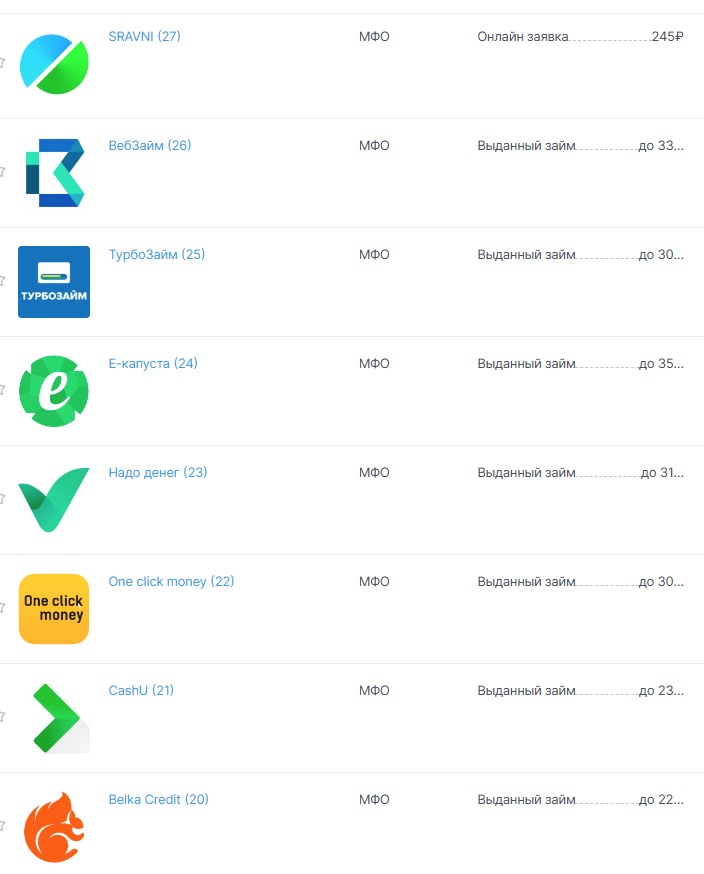Click 'Выданный займ' in ТурбоЗайм row
Viewport: 704px width, 874px height.
coord(526,255)
